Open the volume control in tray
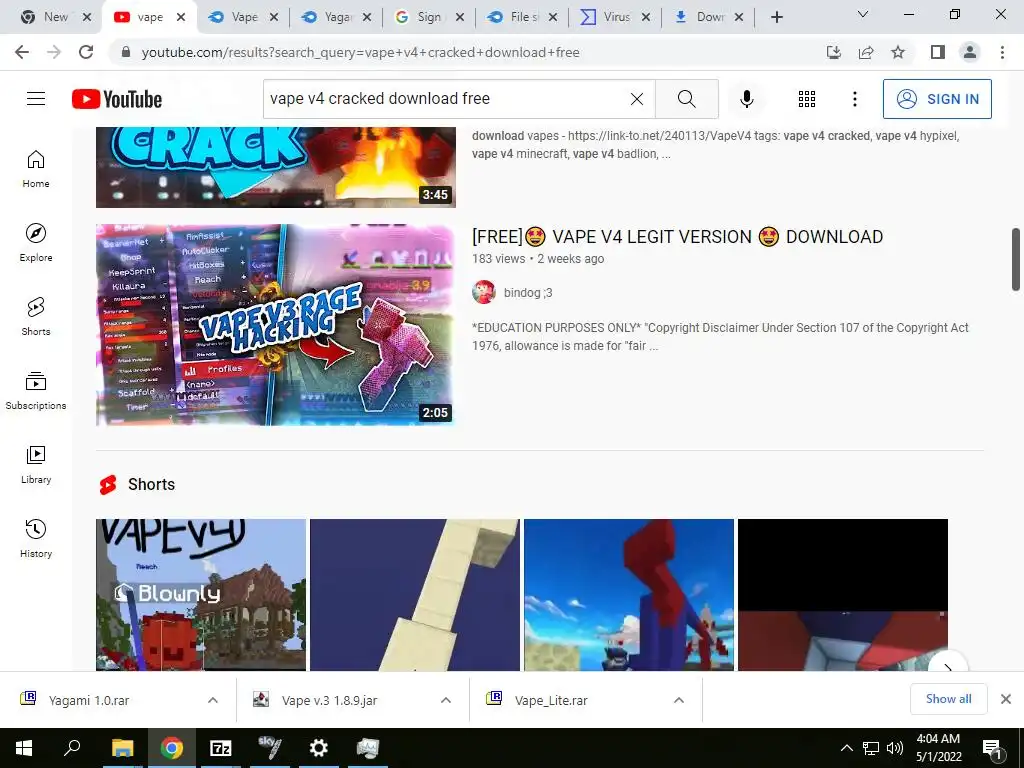The height and width of the screenshot is (768, 1024). (x=895, y=748)
